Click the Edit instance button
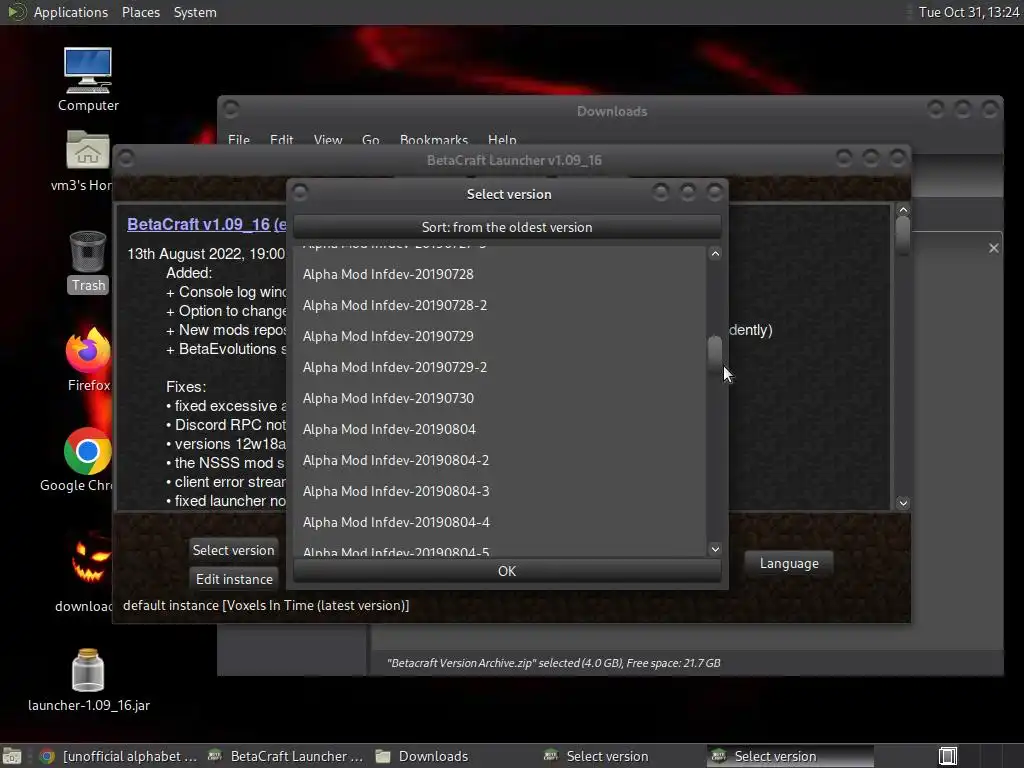This screenshot has height=768, width=1024. pos(234,579)
